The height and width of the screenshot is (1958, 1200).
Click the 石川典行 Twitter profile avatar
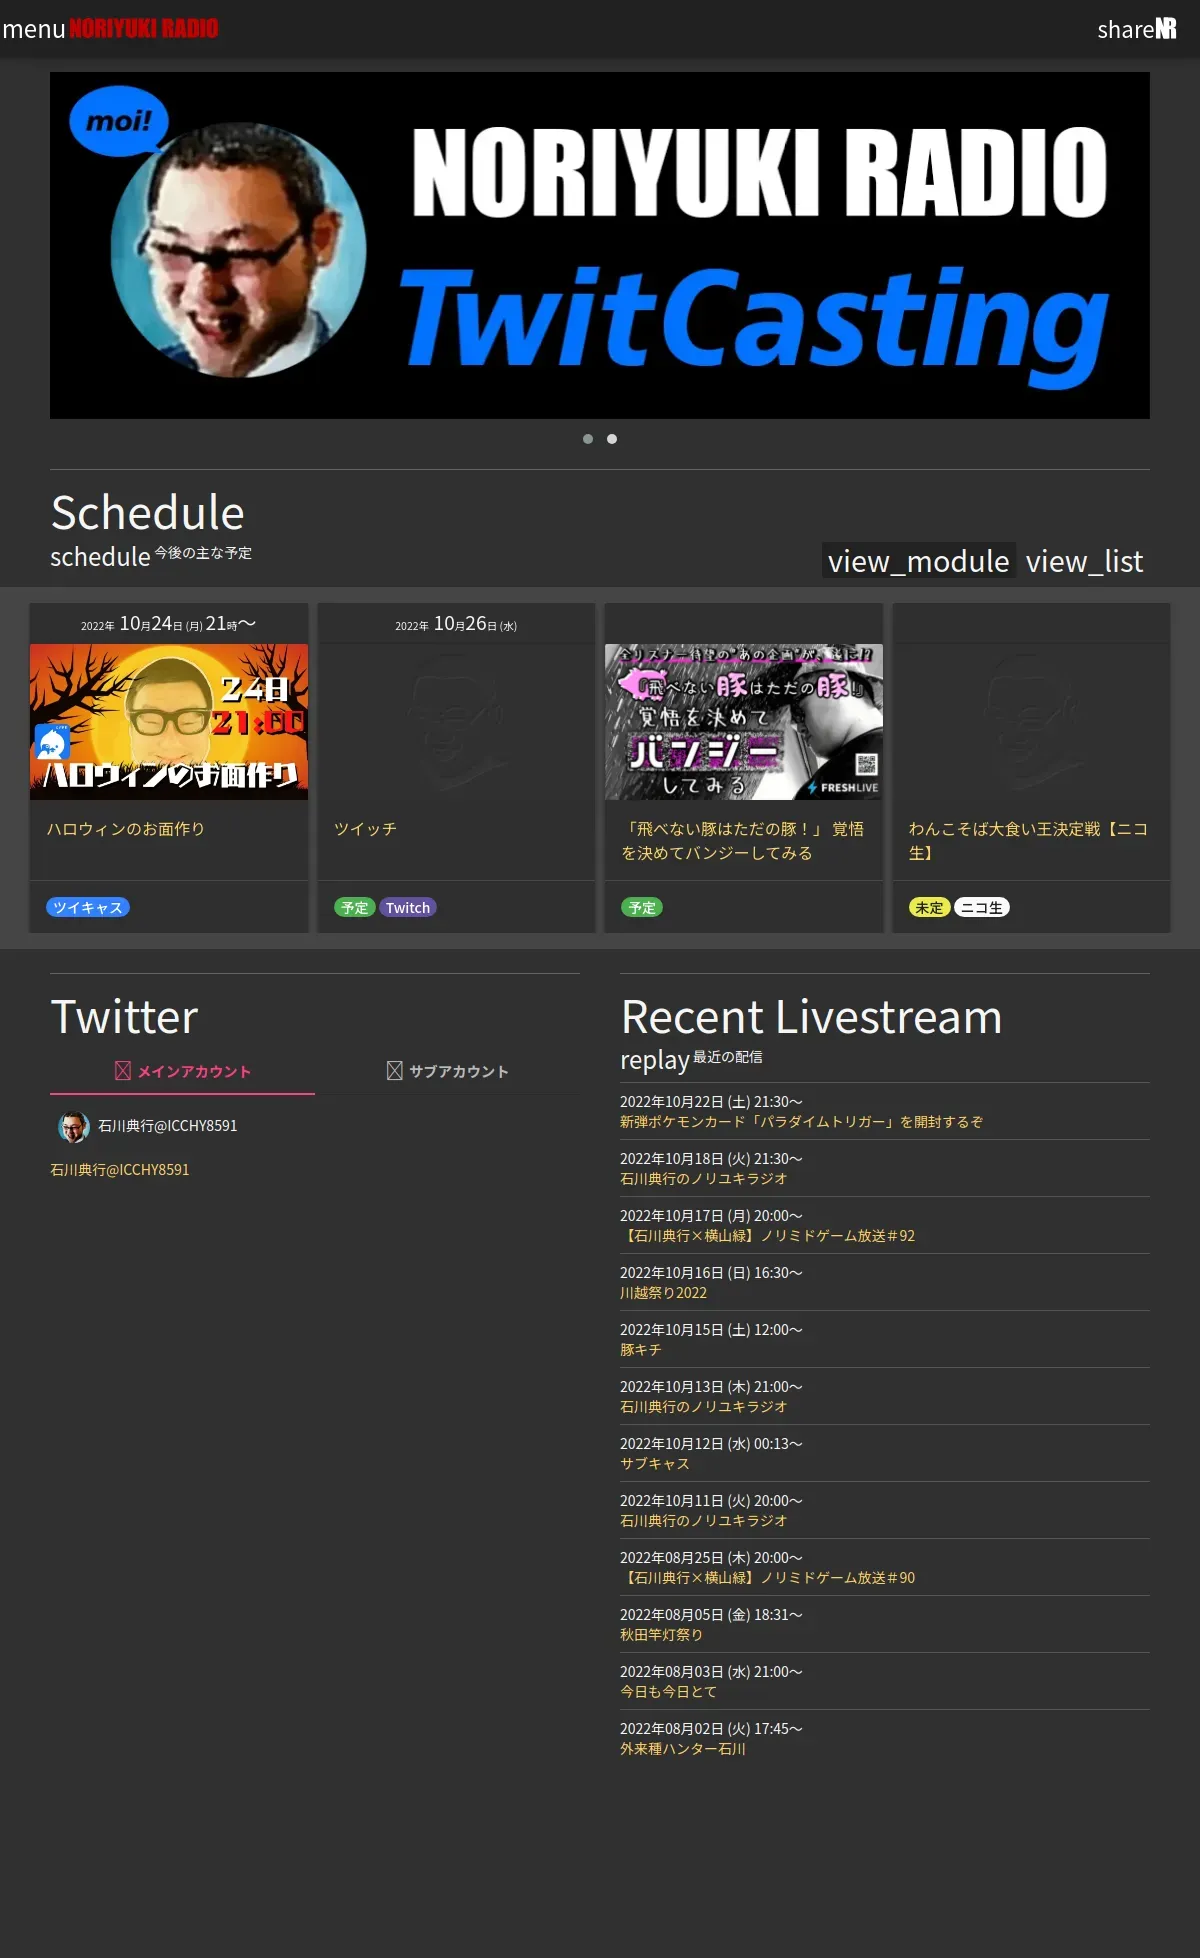pos(73,1126)
